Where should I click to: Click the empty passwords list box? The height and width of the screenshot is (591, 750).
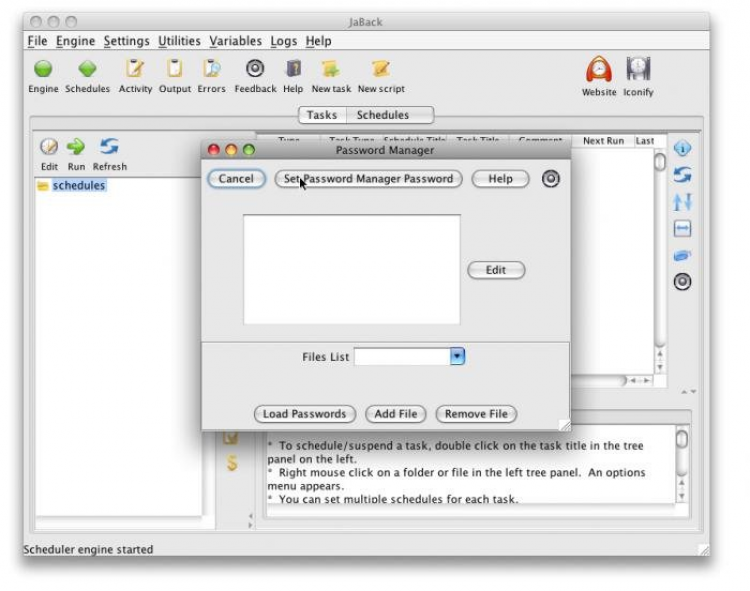tap(352, 270)
